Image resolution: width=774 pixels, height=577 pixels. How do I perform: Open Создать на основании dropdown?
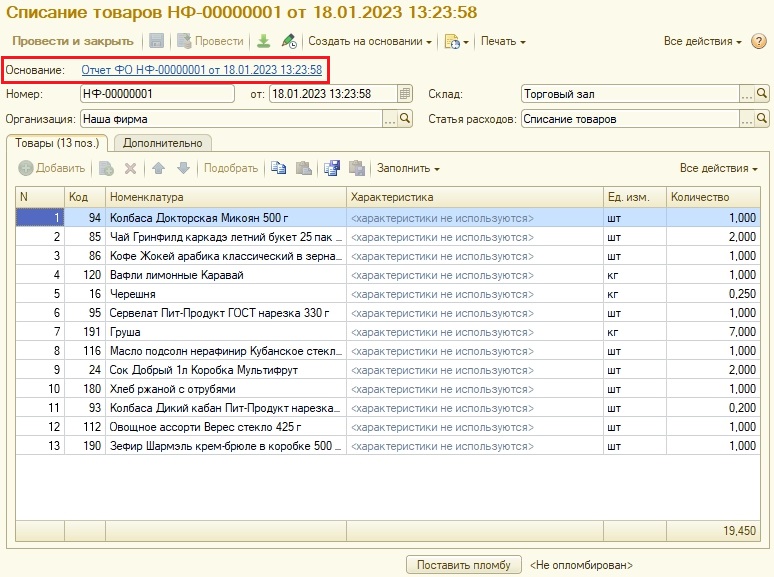coord(370,41)
